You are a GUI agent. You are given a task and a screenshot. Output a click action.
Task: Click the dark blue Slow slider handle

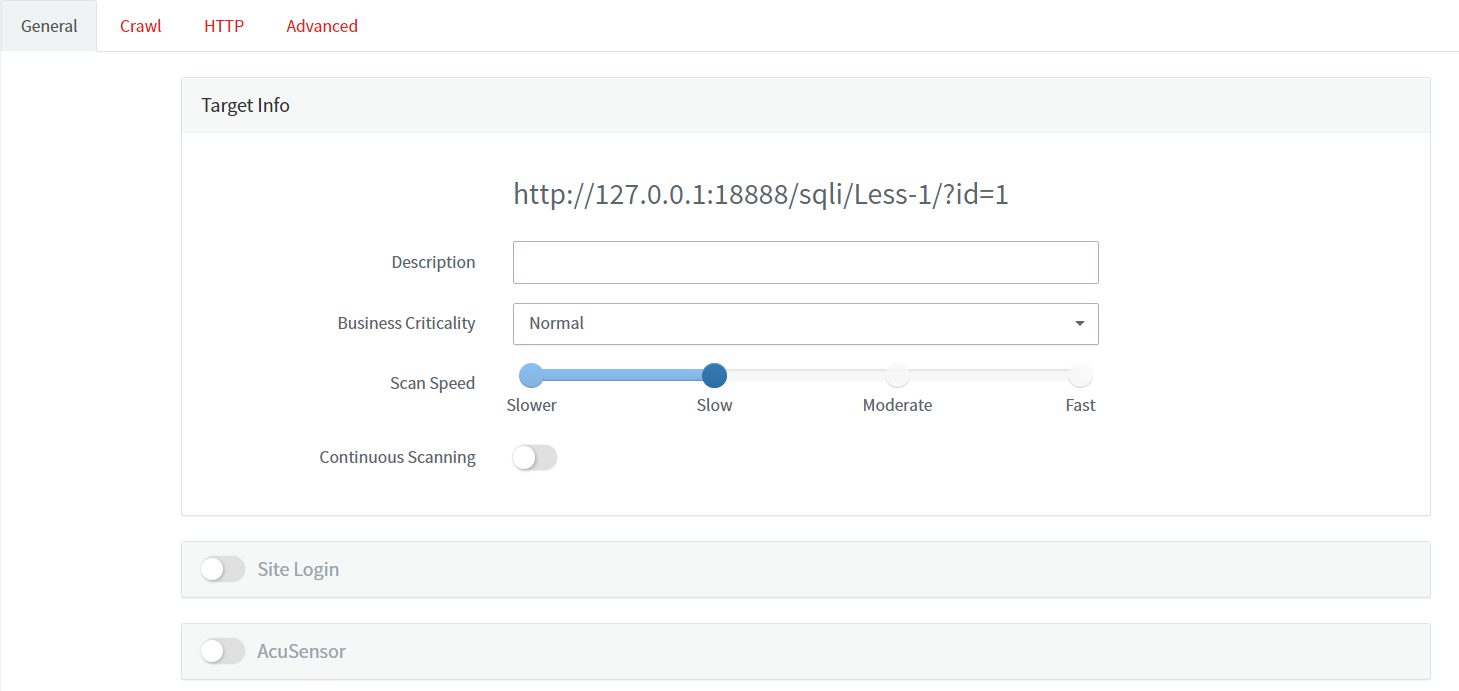tap(714, 376)
